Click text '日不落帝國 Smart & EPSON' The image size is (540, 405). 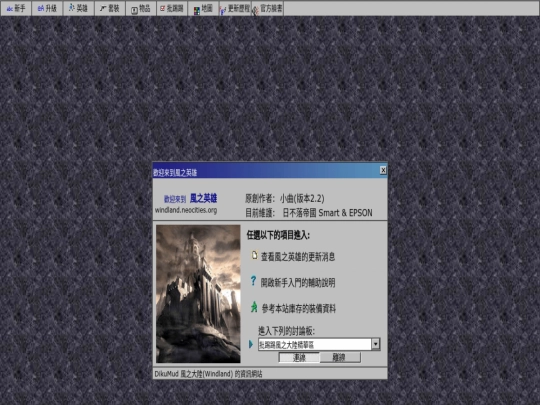click(328, 213)
